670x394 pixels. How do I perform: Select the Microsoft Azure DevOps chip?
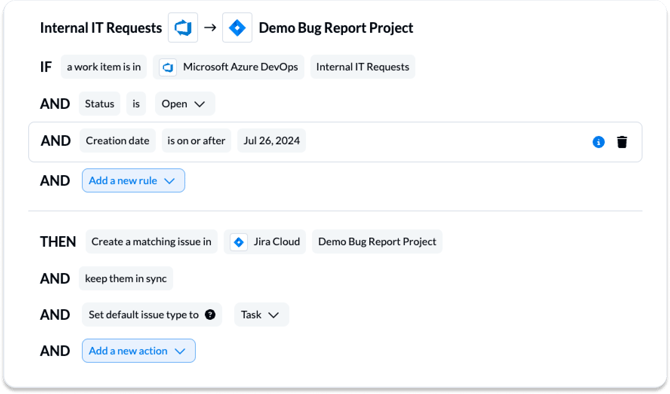pyautogui.click(x=229, y=67)
